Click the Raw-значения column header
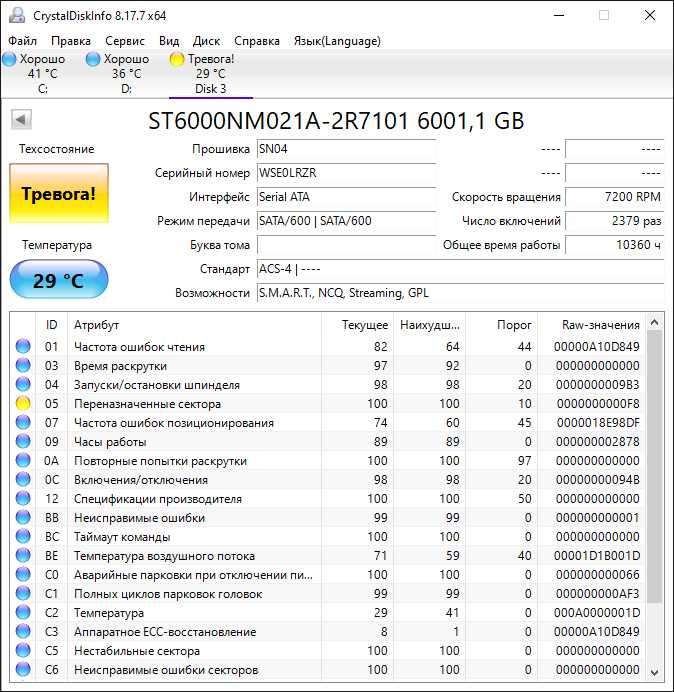Image resolution: width=674 pixels, height=692 pixels. tap(591, 325)
